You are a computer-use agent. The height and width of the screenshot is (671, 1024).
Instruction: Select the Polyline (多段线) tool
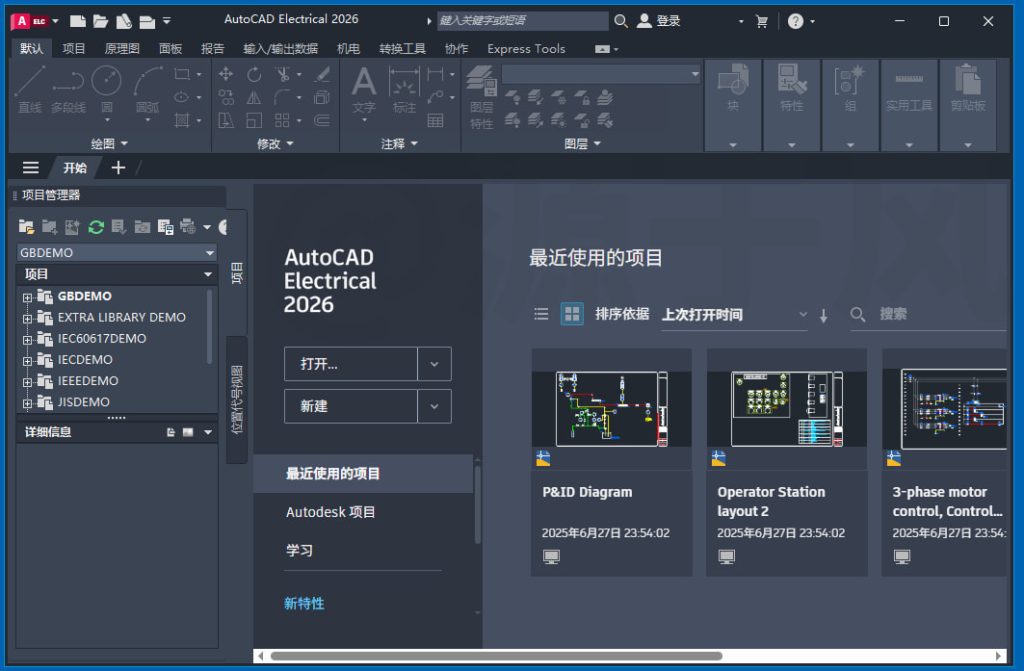pyautogui.click(x=68, y=90)
